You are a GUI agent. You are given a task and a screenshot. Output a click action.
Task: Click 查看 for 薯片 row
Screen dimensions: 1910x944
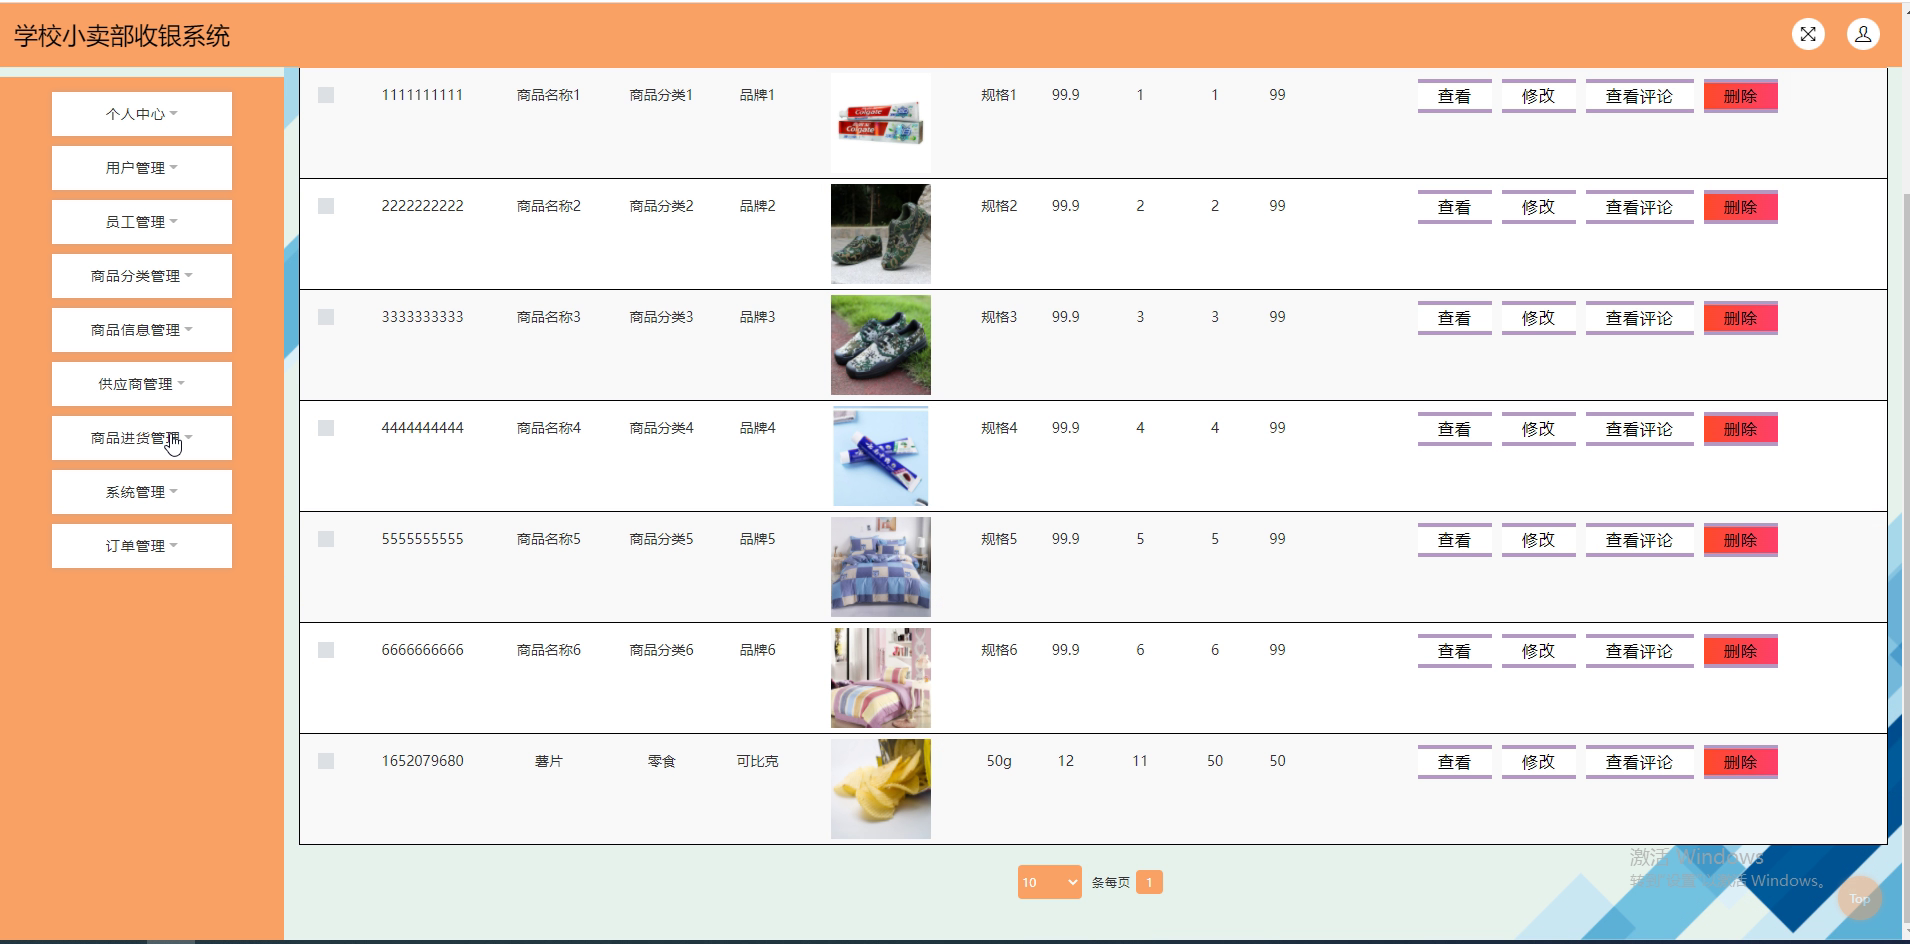[x=1454, y=762]
